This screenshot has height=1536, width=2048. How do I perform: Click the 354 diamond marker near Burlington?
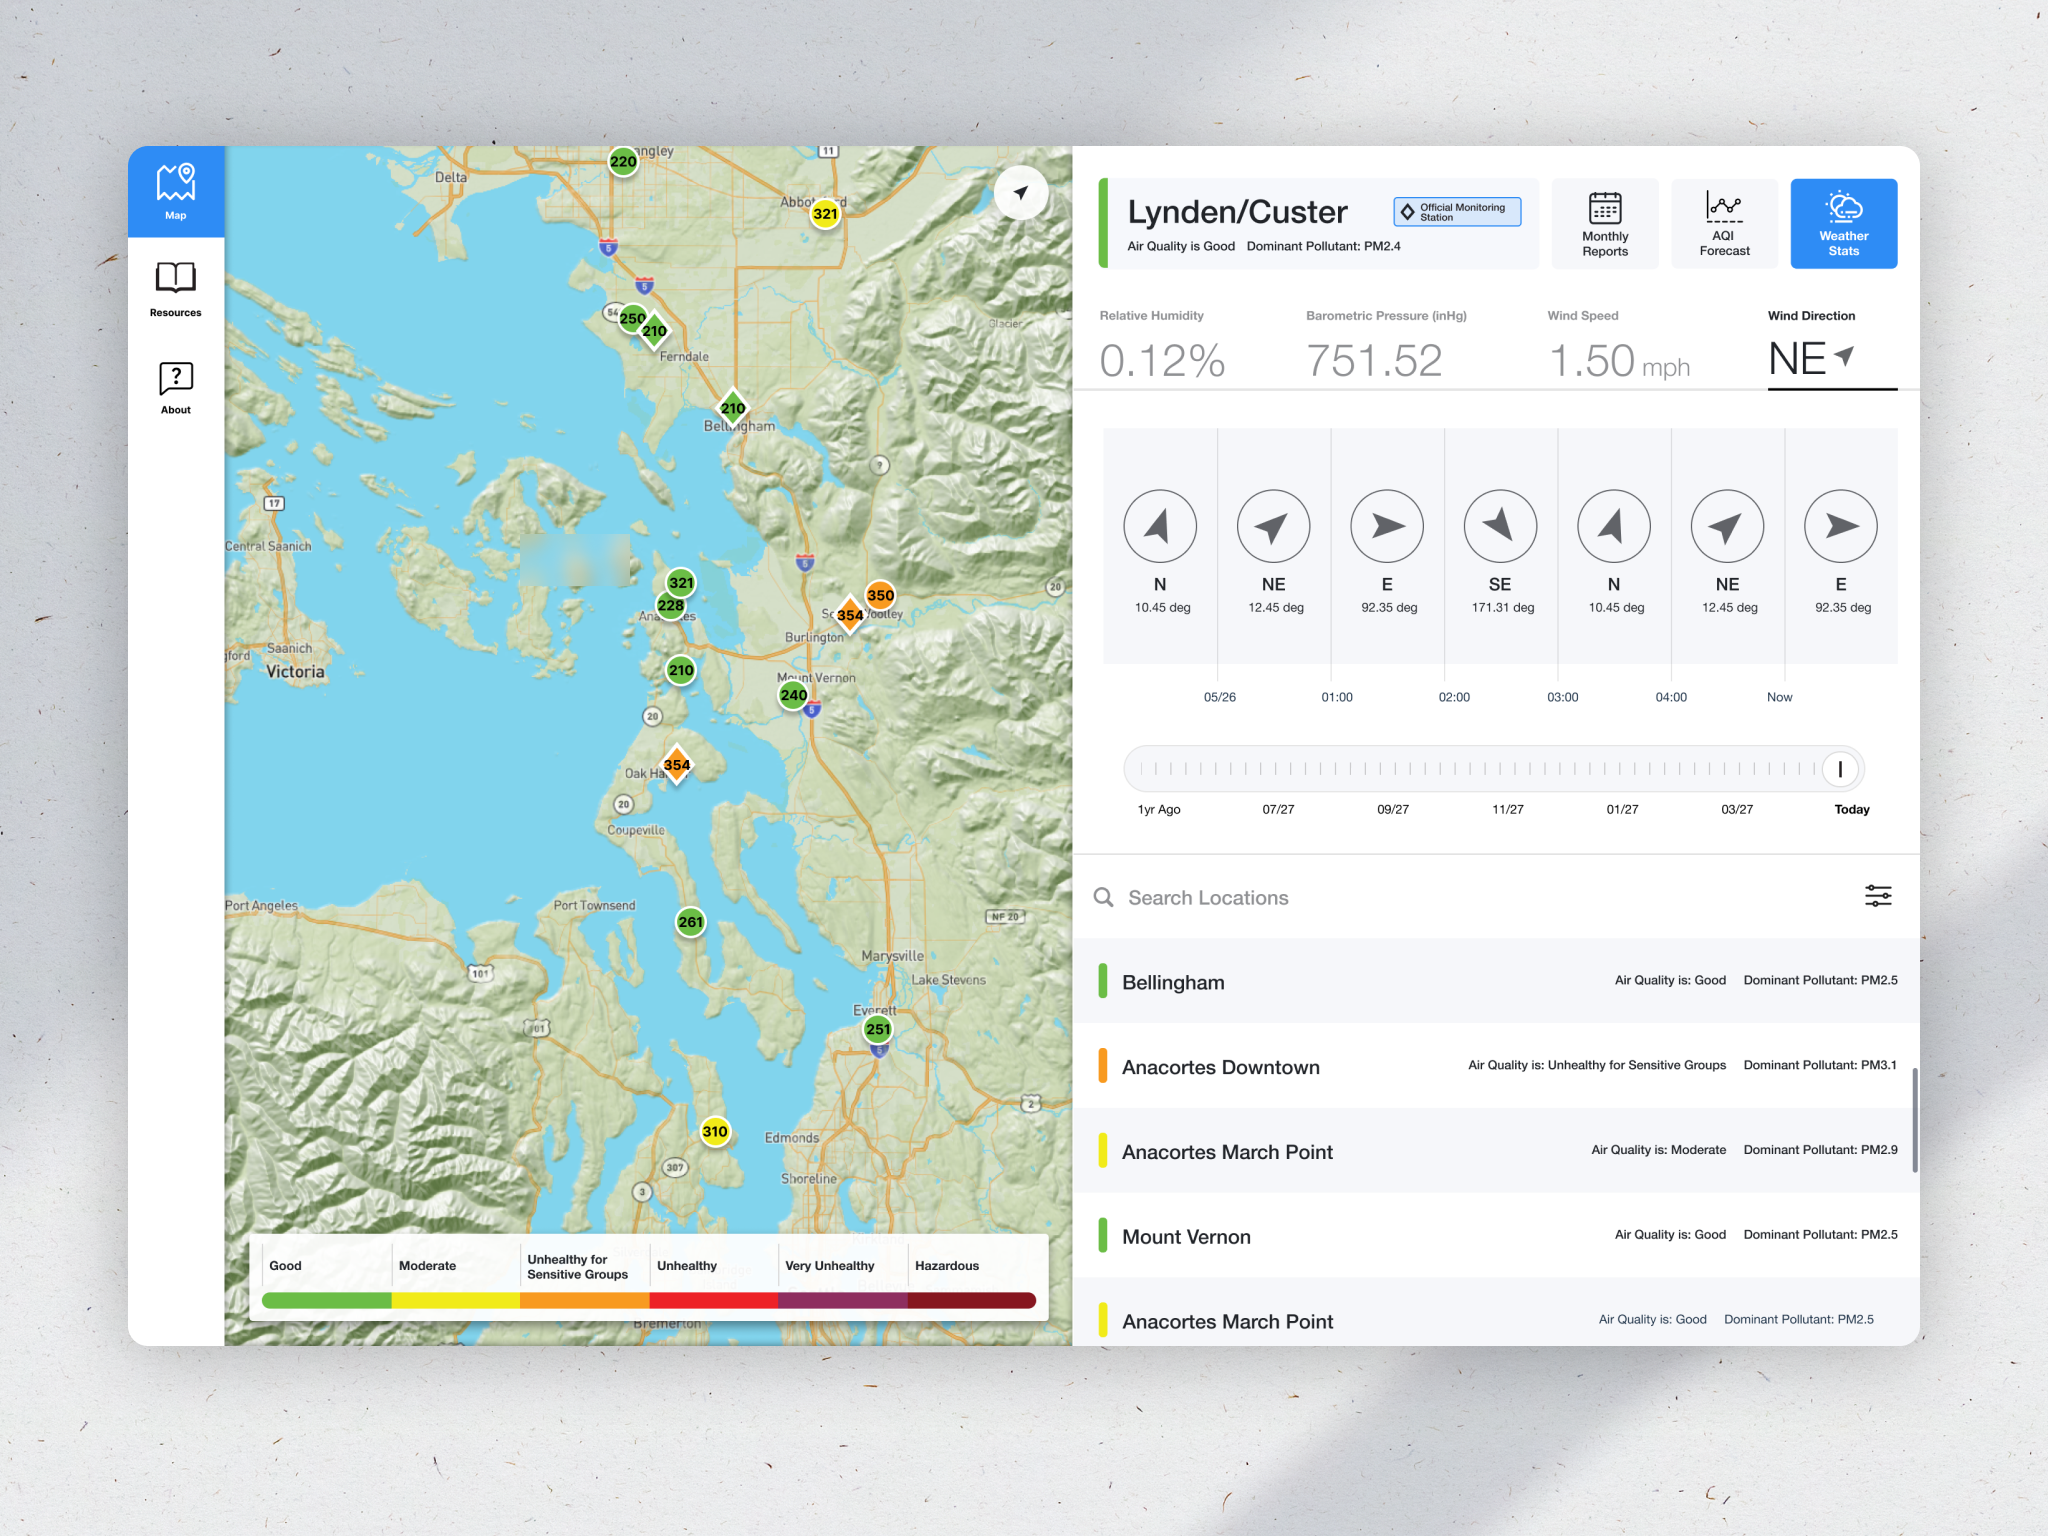pos(850,615)
